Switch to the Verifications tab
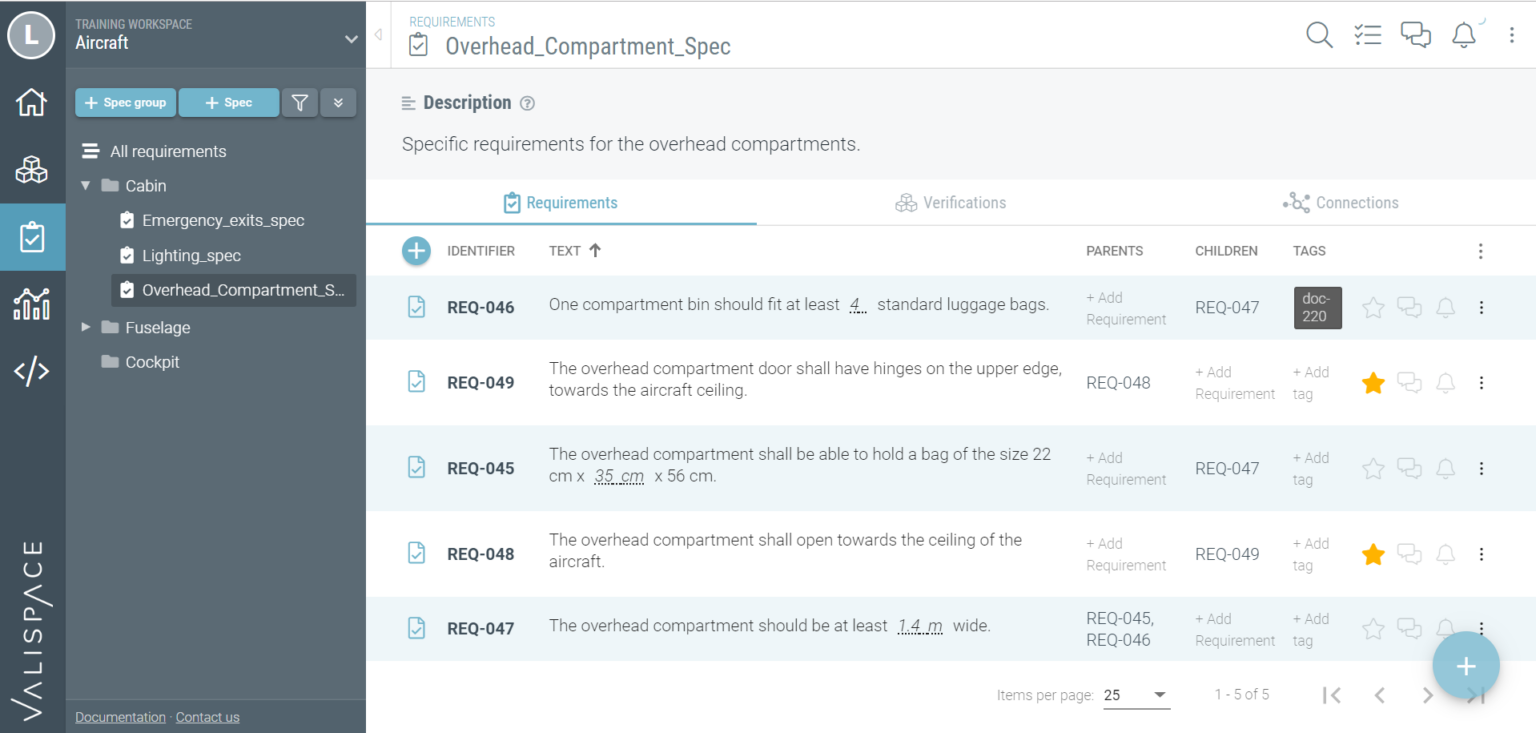This screenshot has height=733, width=1536. [x=950, y=202]
